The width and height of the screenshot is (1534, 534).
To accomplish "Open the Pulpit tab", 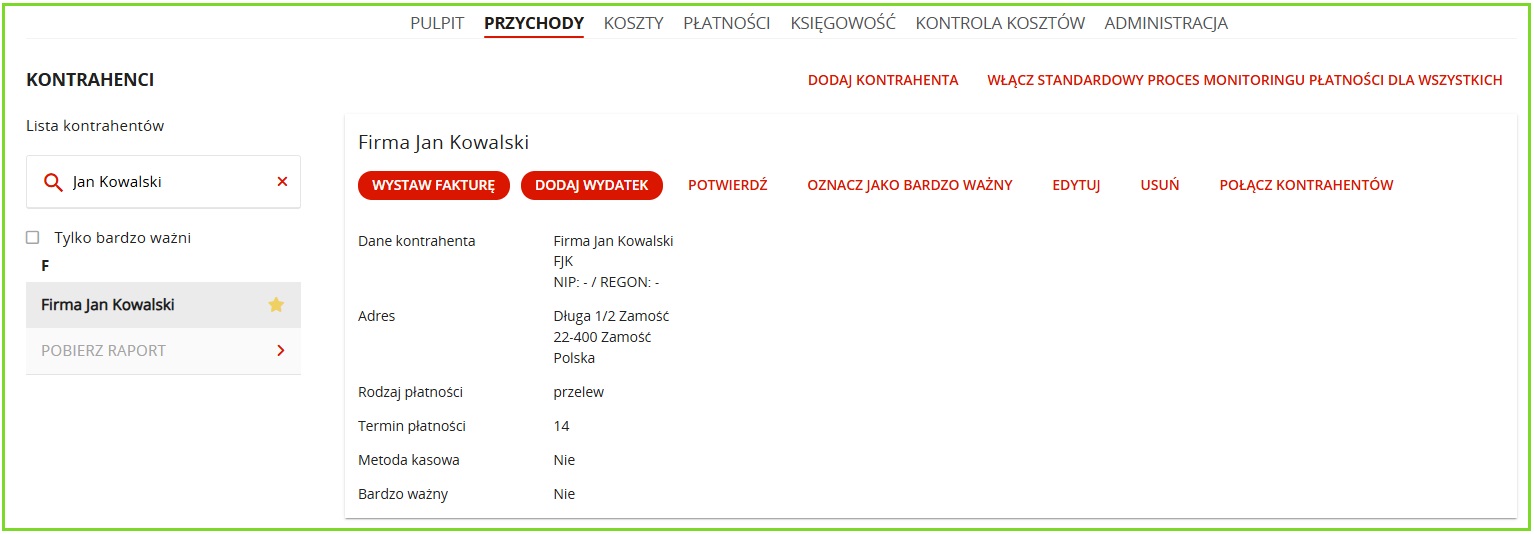I will click(437, 23).
